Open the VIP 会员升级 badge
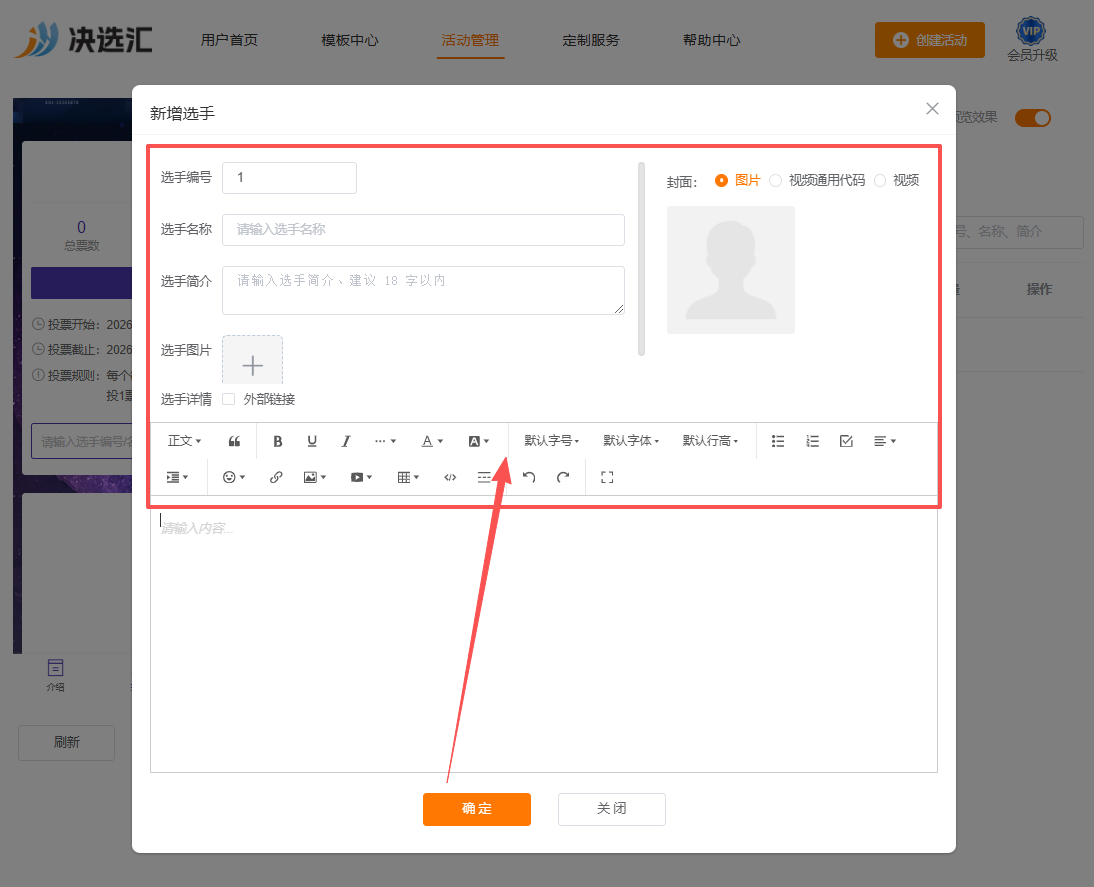 1032,40
